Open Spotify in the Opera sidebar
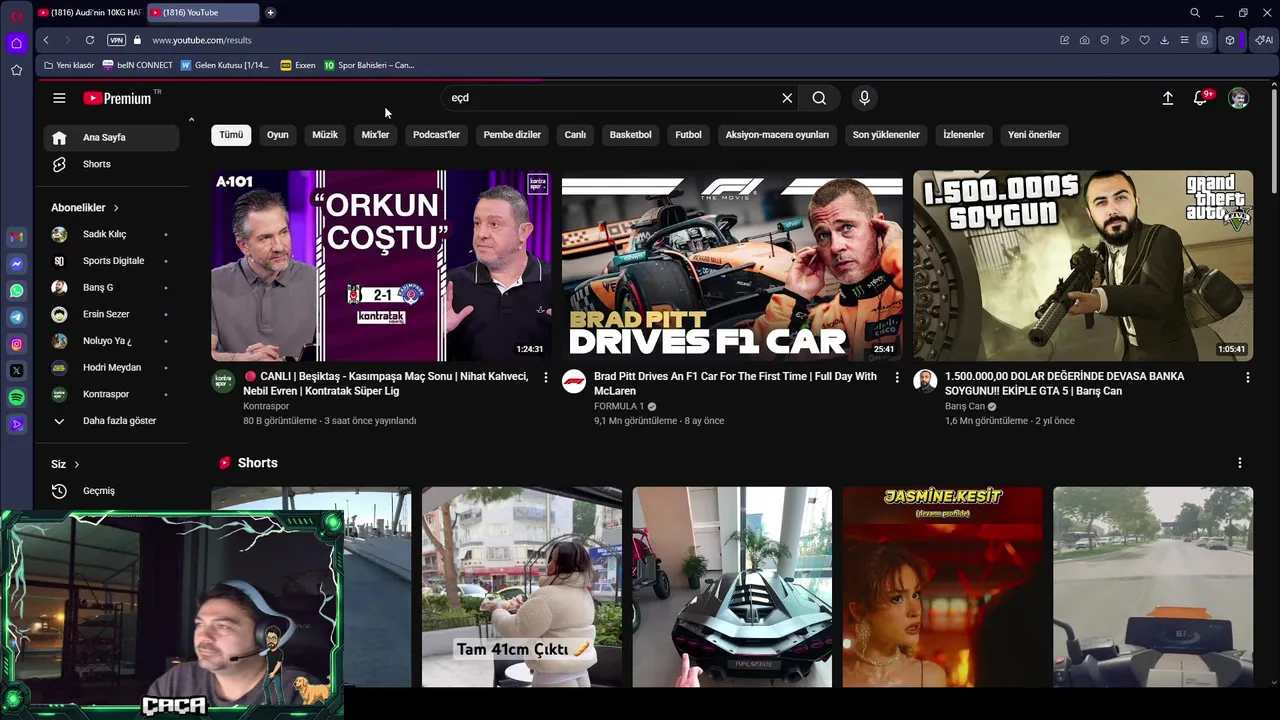The image size is (1280, 720). coord(16,397)
